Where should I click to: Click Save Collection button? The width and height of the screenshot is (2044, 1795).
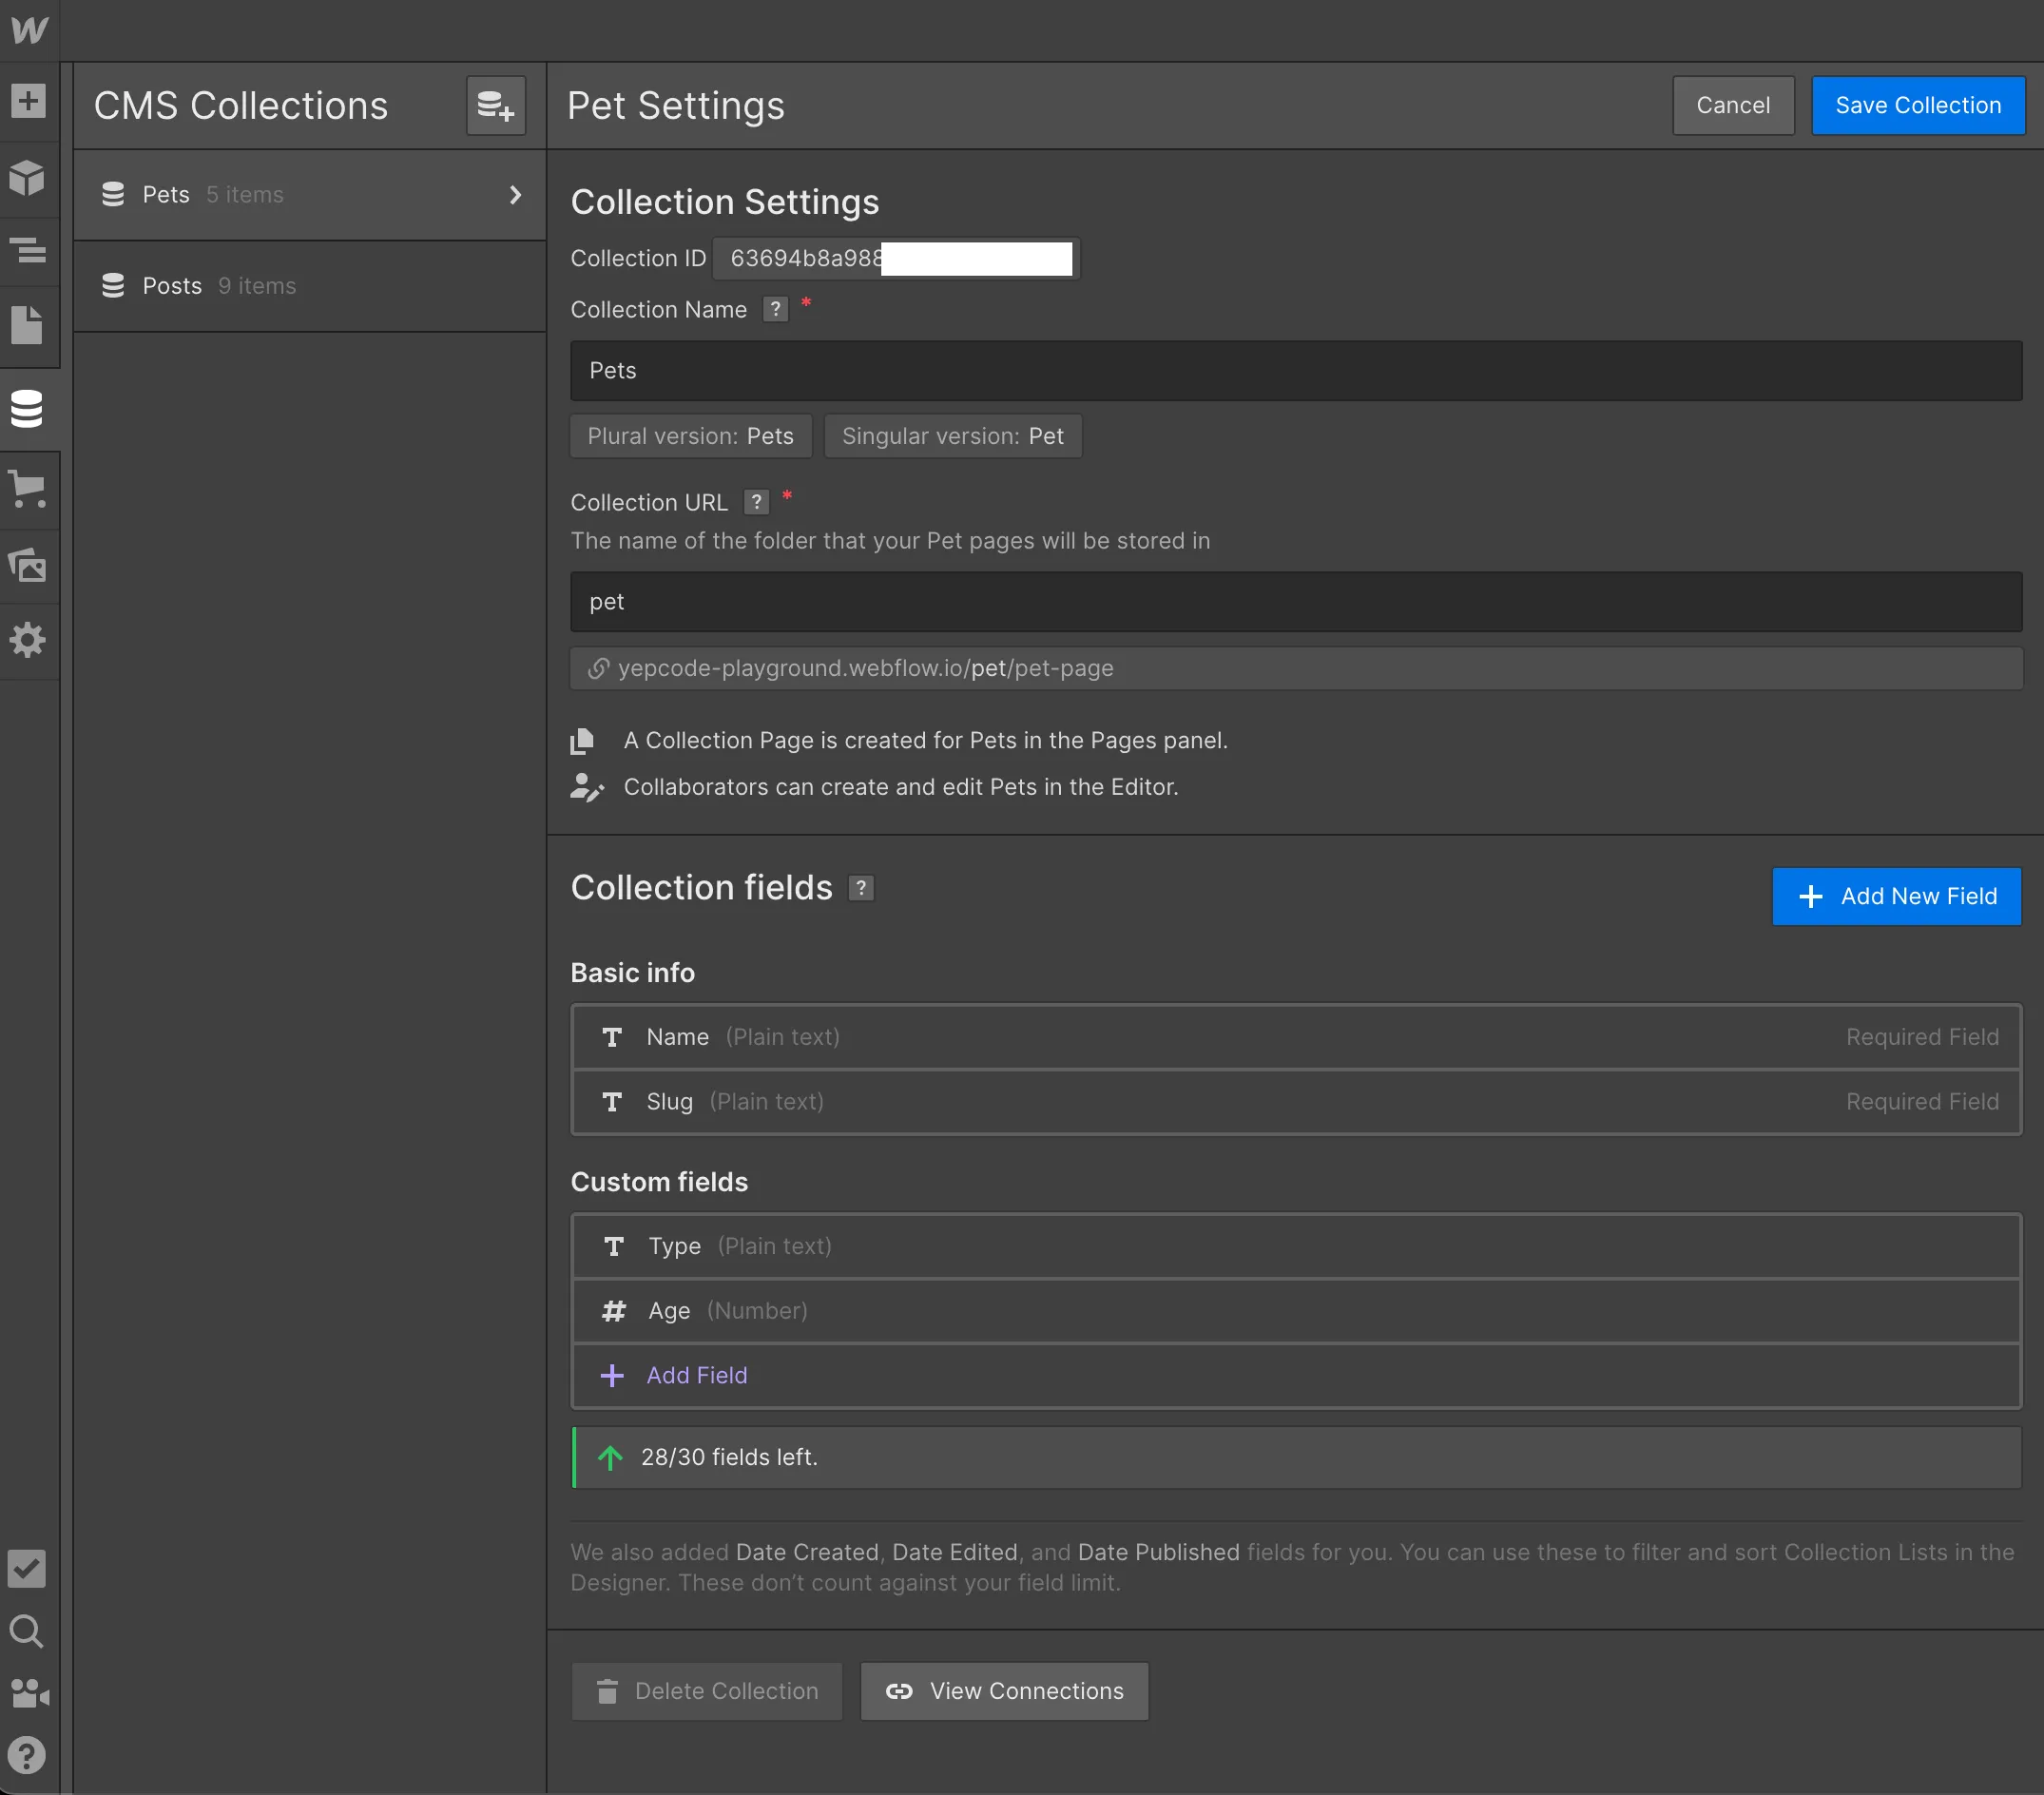[x=1917, y=105]
